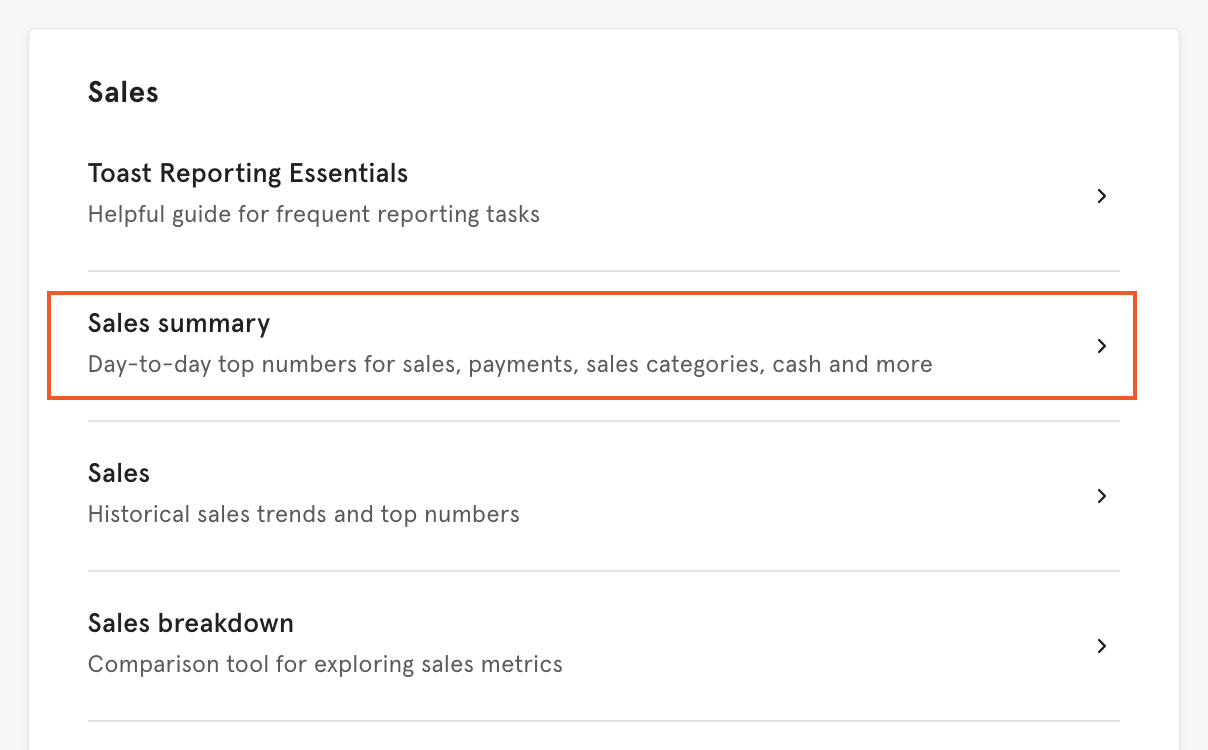
Task: Click the arrow icon for Sales summary
Action: click(x=1101, y=346)
